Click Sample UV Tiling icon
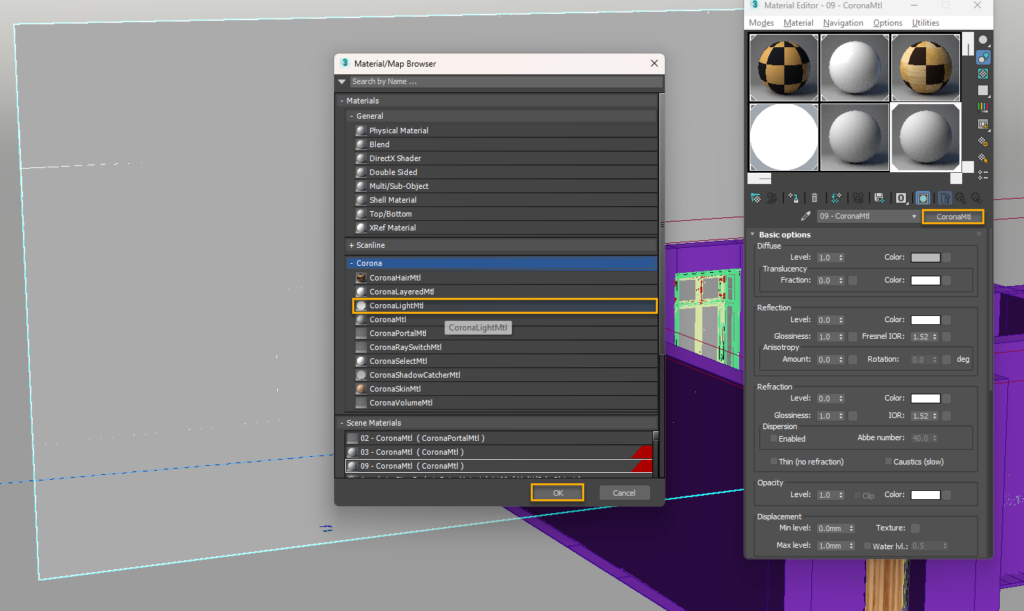 tap(983, 91)
